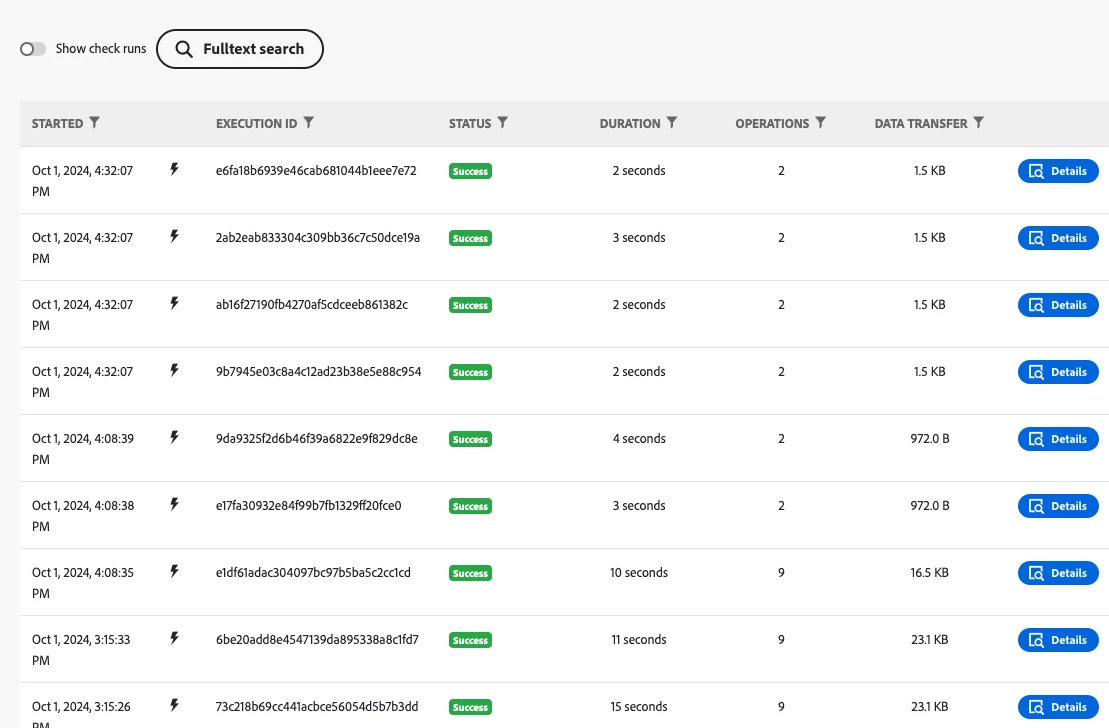Click the lightning icon for execution e1df61adac304097bc97b5ba5c2cc1cd
1109x728 pixels.
[x=174, y=571]
